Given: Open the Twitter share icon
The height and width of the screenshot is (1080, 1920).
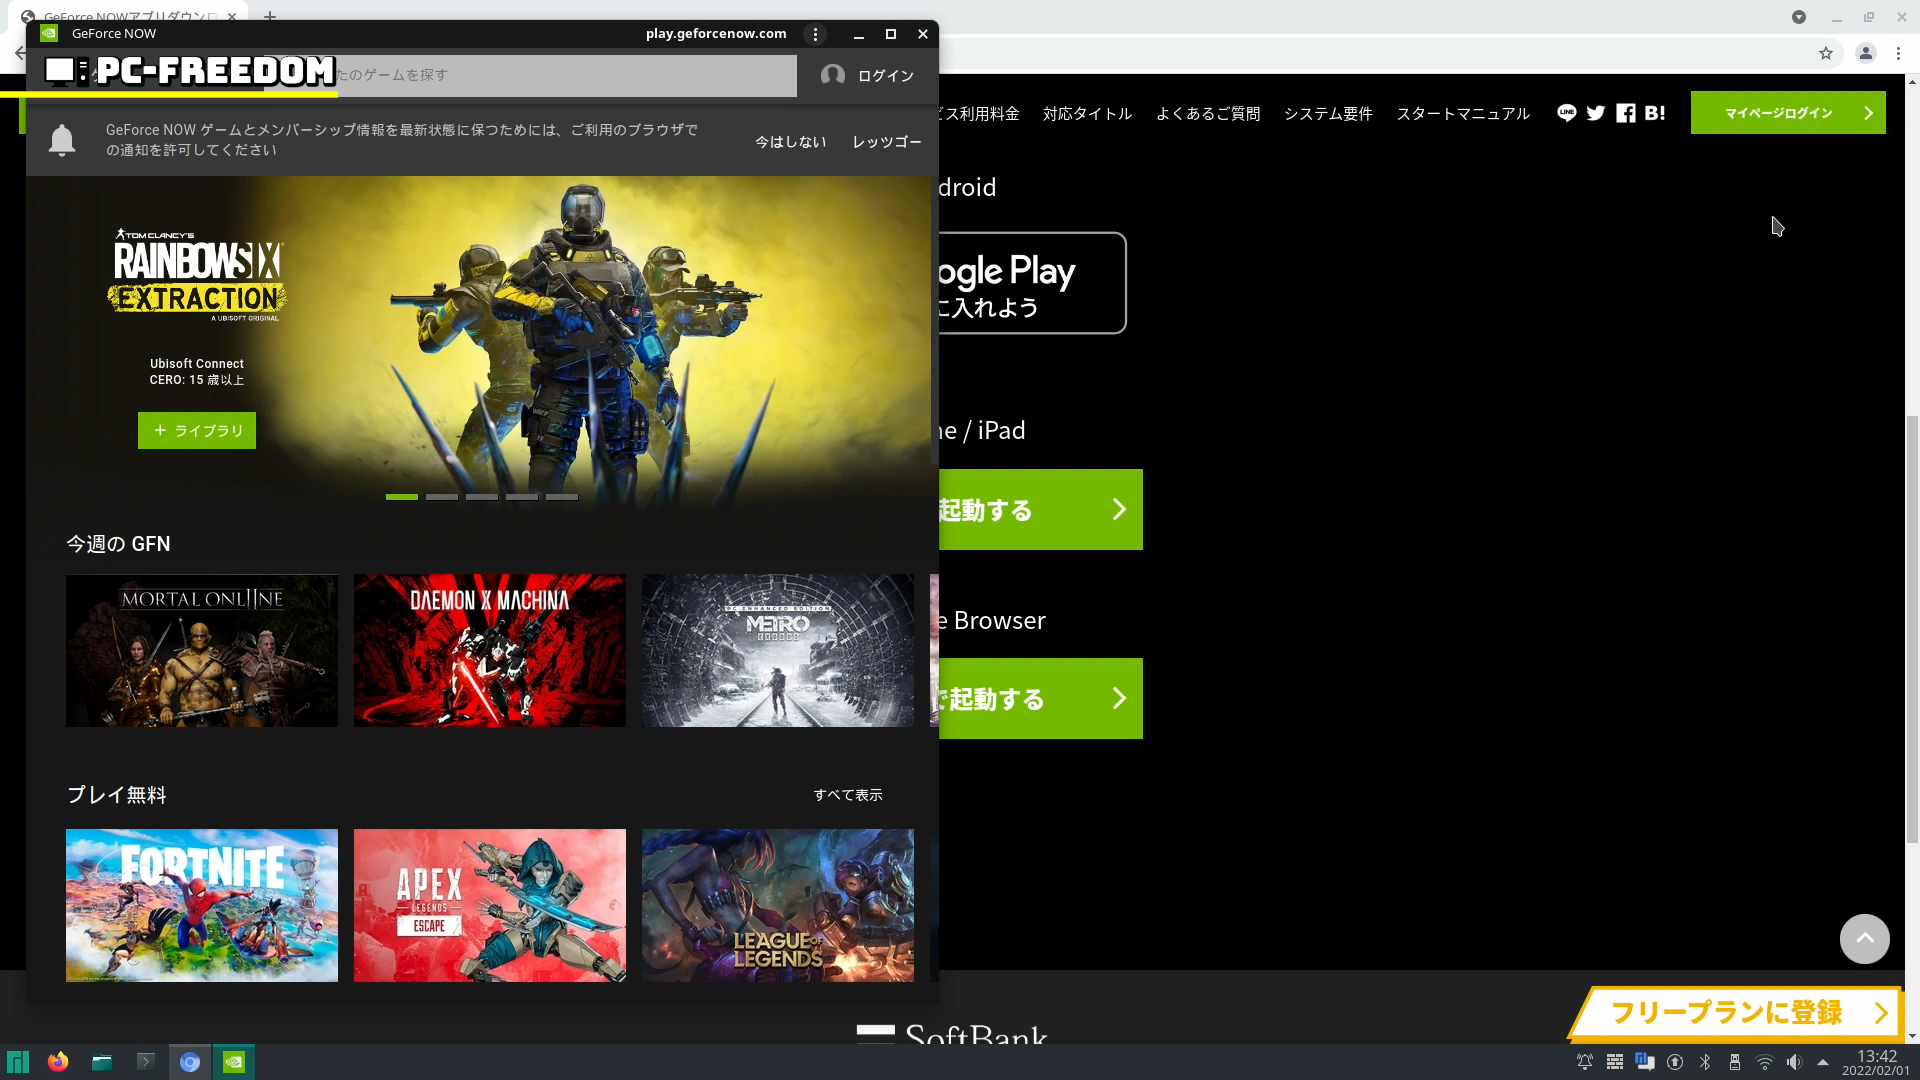Looking at the screenshot, I should [1596, 113].
